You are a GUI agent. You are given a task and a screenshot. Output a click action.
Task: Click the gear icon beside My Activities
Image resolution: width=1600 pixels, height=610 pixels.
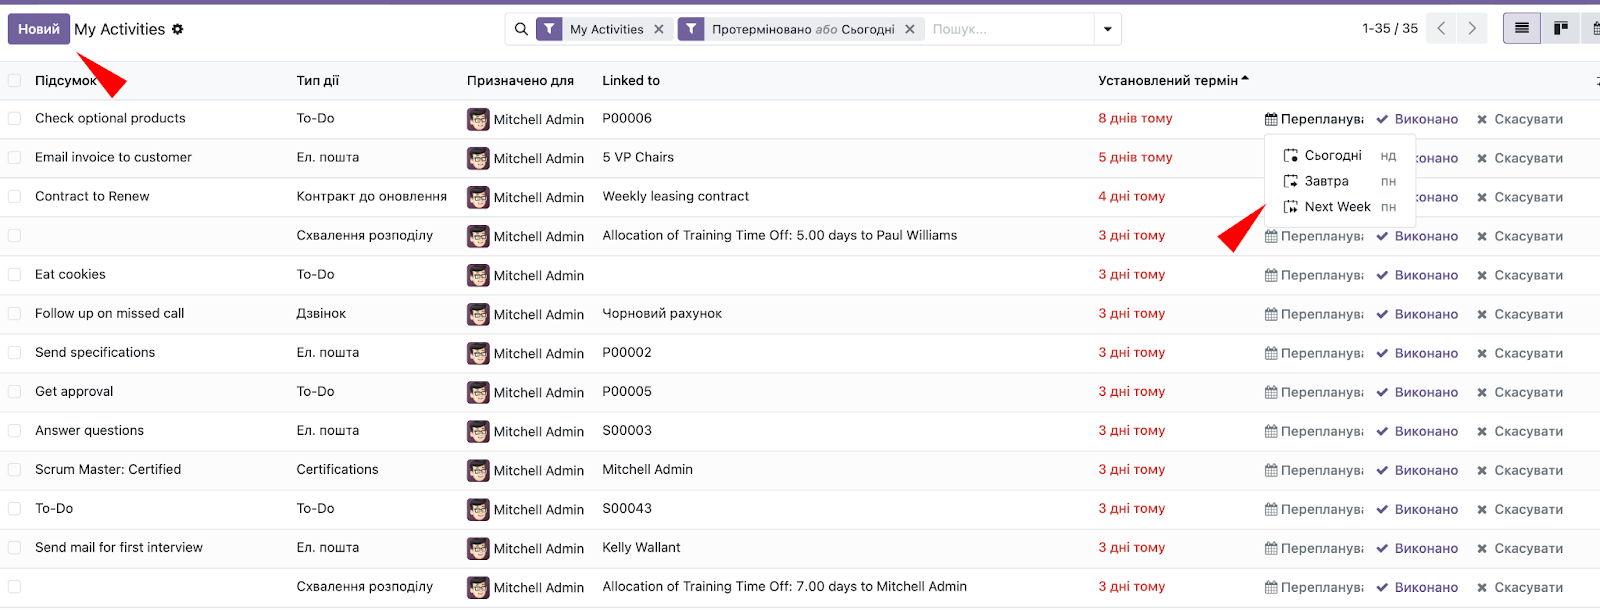coord(178,29)
